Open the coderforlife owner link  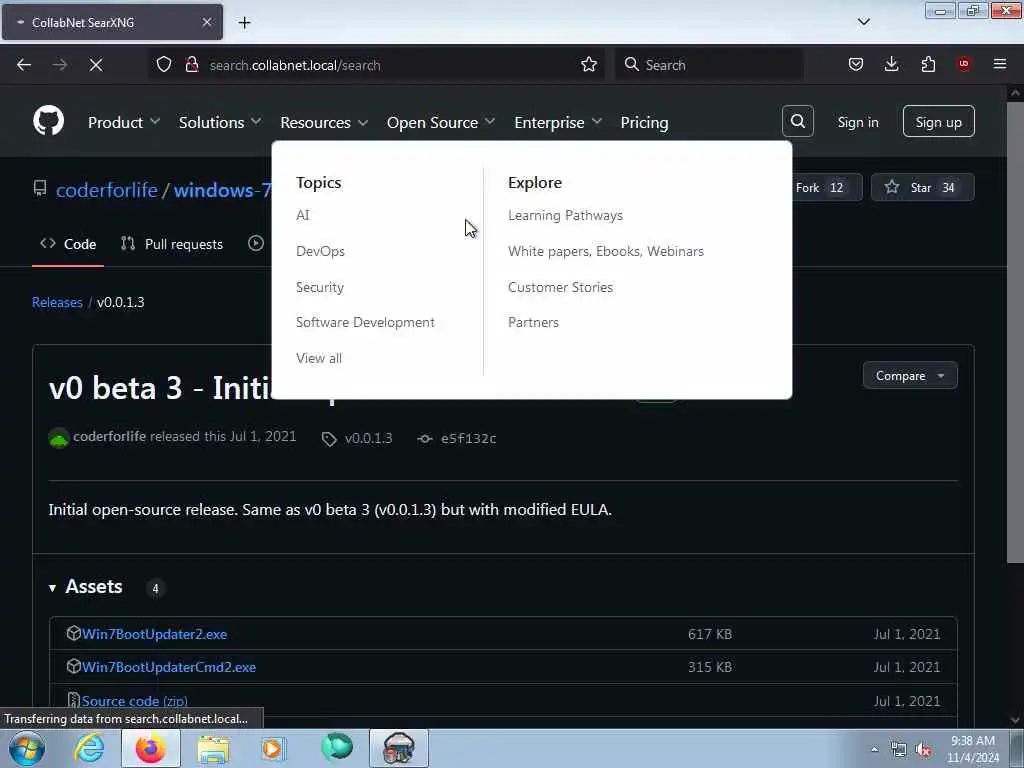106,189
